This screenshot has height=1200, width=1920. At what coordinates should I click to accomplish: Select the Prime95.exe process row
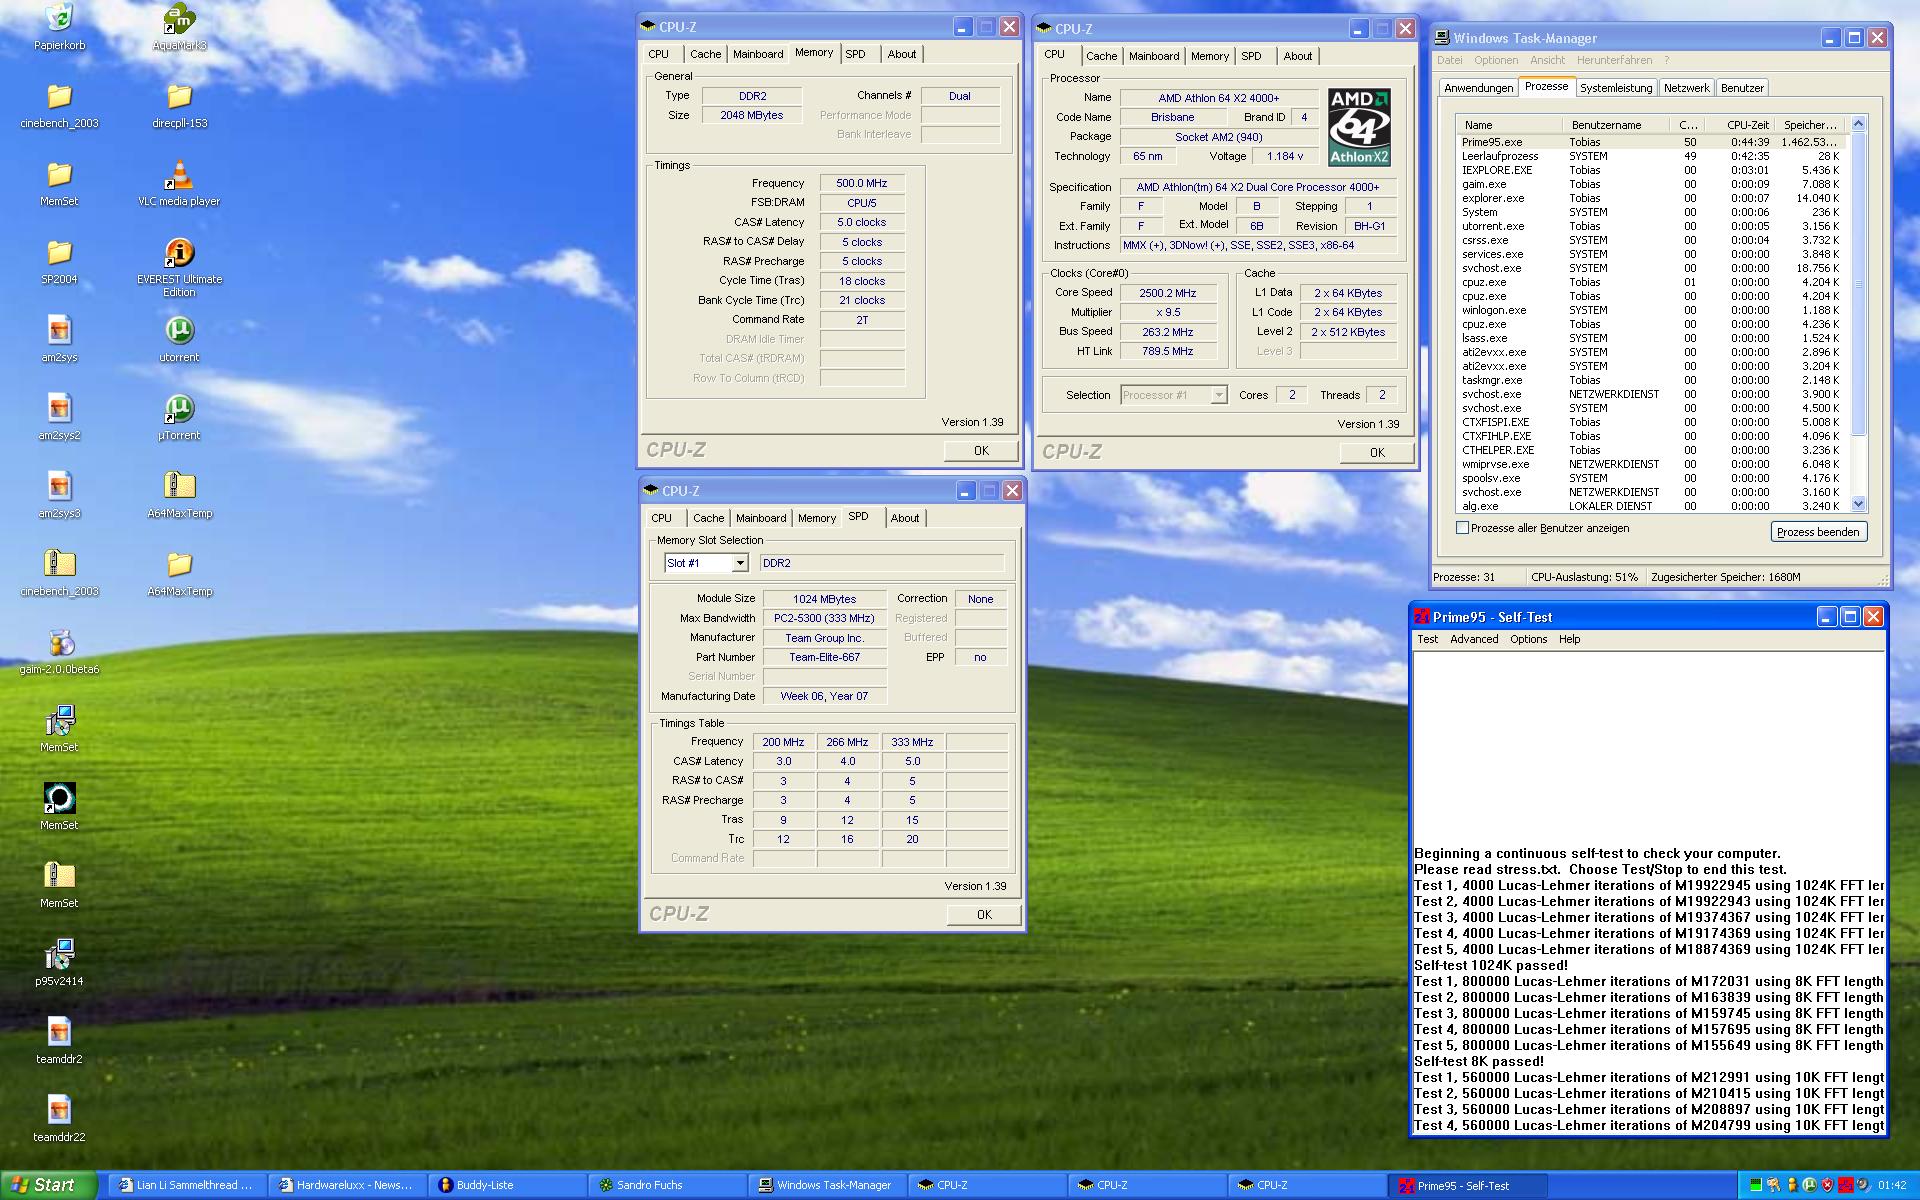tap(1653, 142)
